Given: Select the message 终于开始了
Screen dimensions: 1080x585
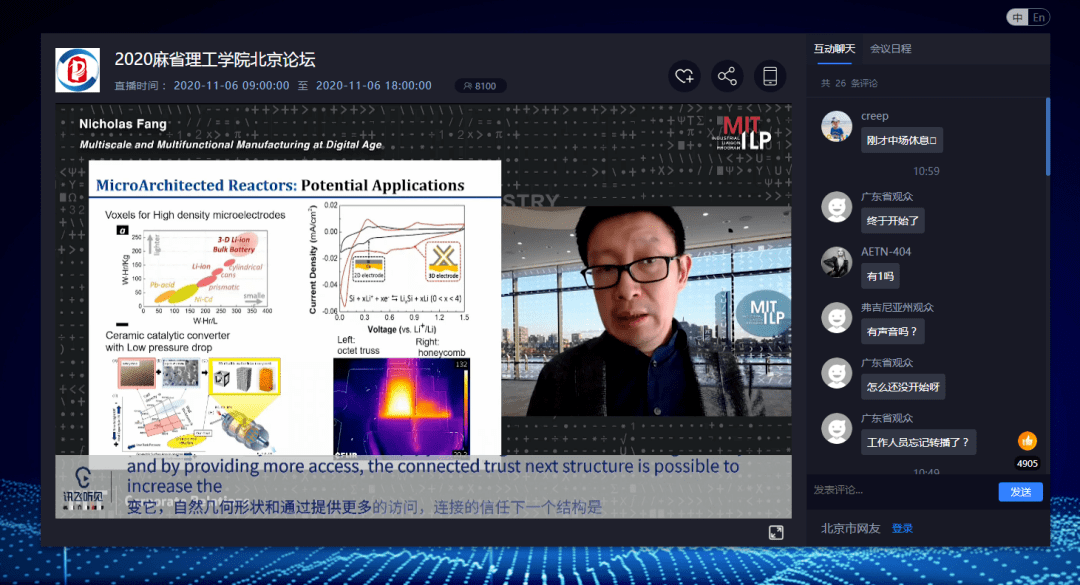Looking at the screenshot, I should 893,221.
